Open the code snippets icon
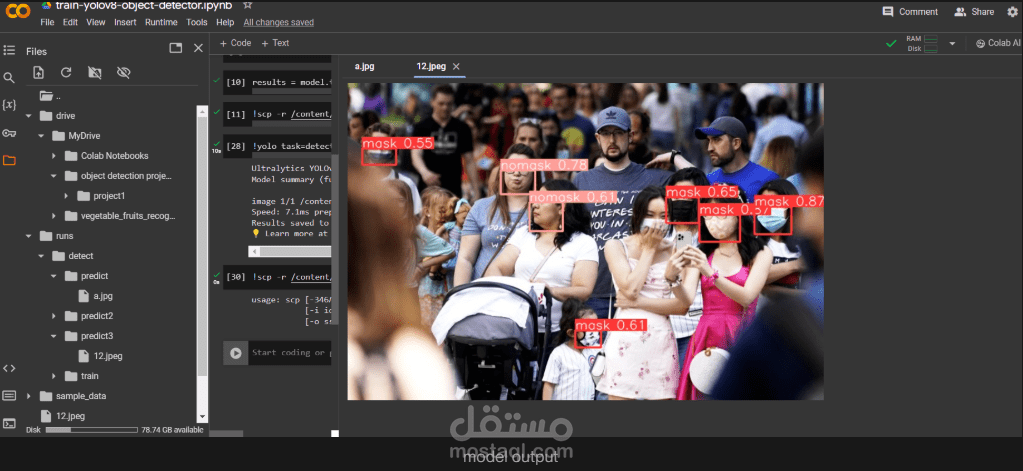The width and height of the screenshot is (1023, 471). (x=9, y=368)
